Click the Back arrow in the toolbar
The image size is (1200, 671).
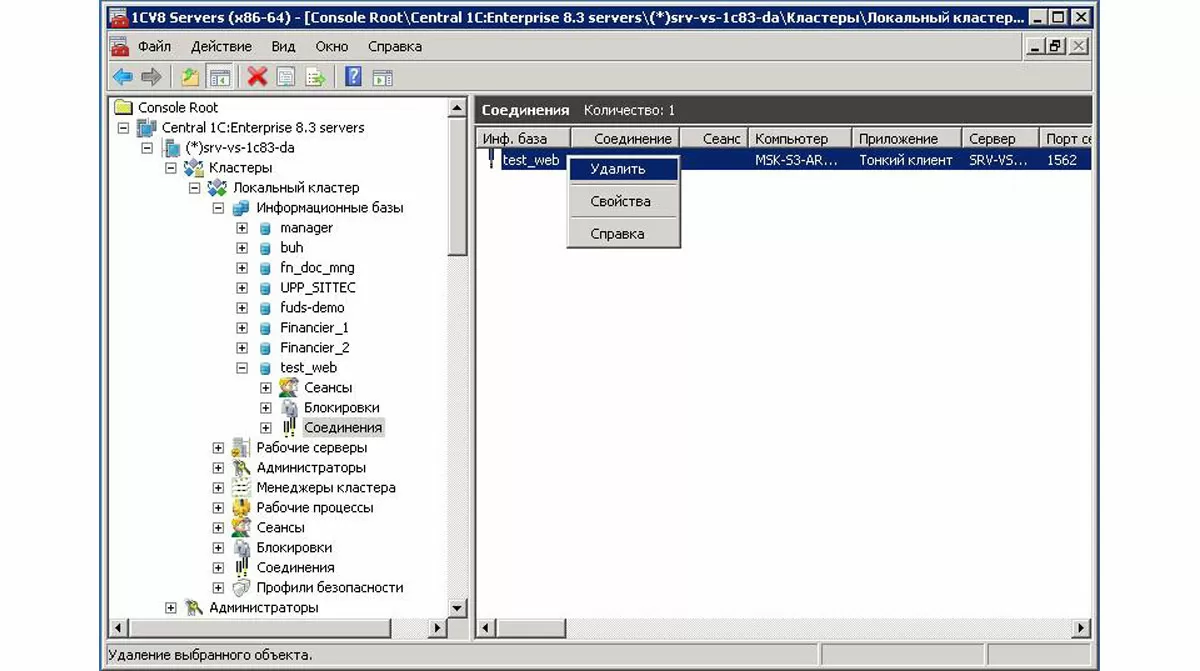click(x=122, y=77)
